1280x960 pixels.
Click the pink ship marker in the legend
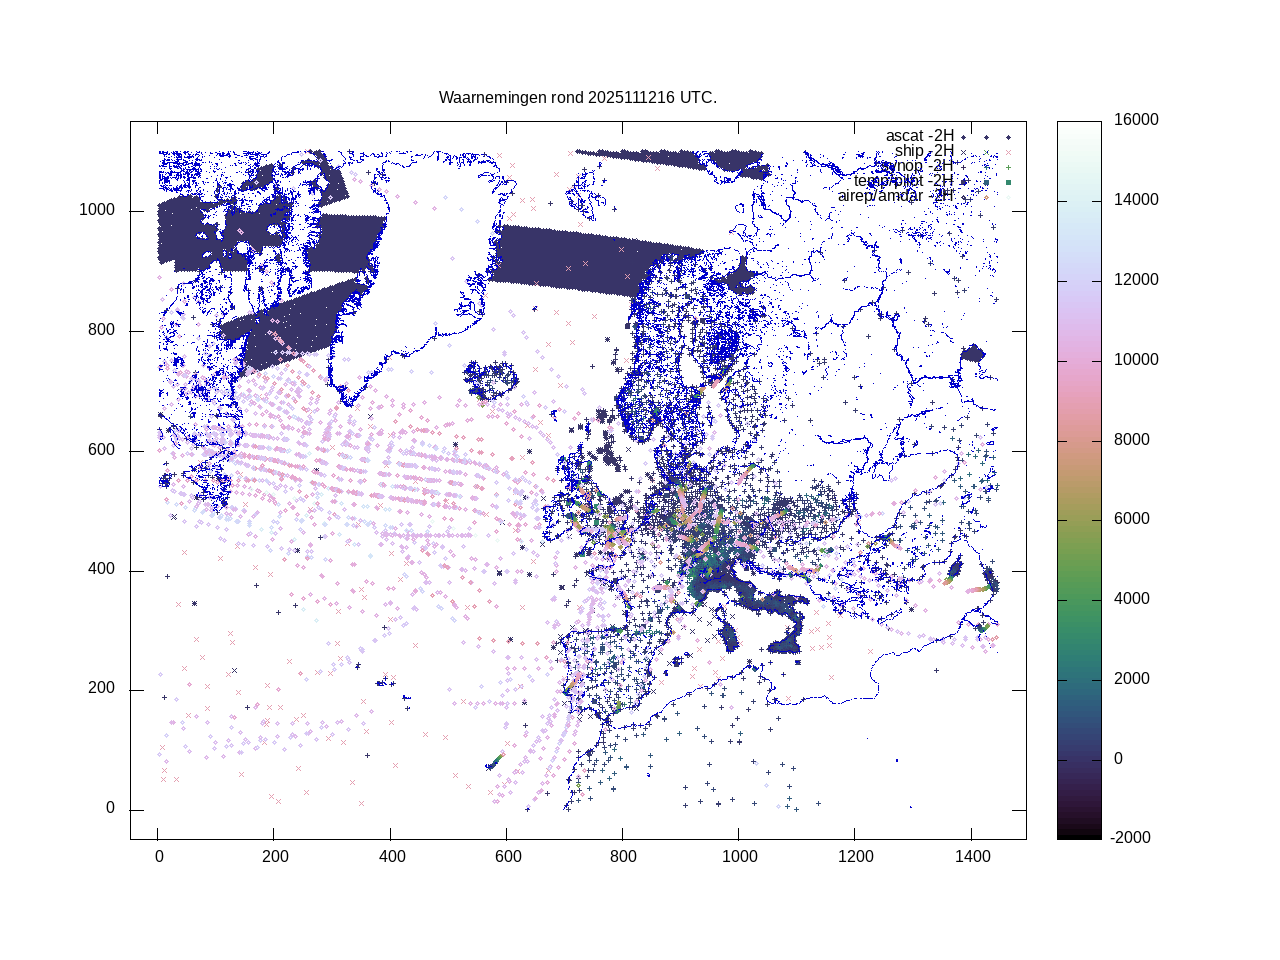1008,152
